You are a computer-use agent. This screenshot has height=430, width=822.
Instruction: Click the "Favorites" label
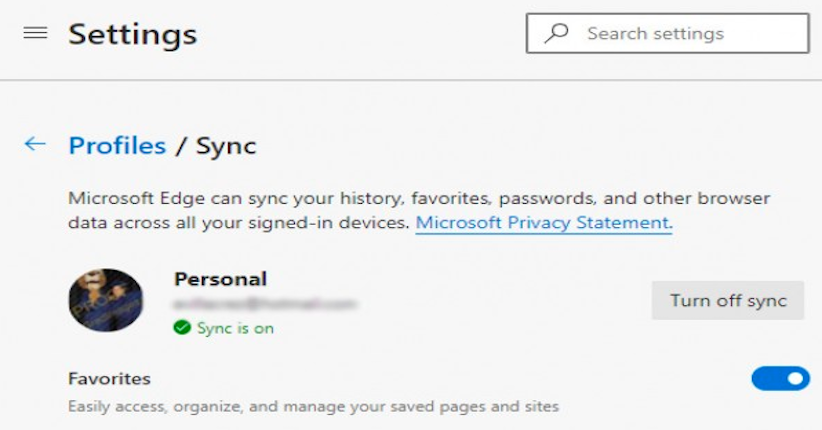click(110, 379)
